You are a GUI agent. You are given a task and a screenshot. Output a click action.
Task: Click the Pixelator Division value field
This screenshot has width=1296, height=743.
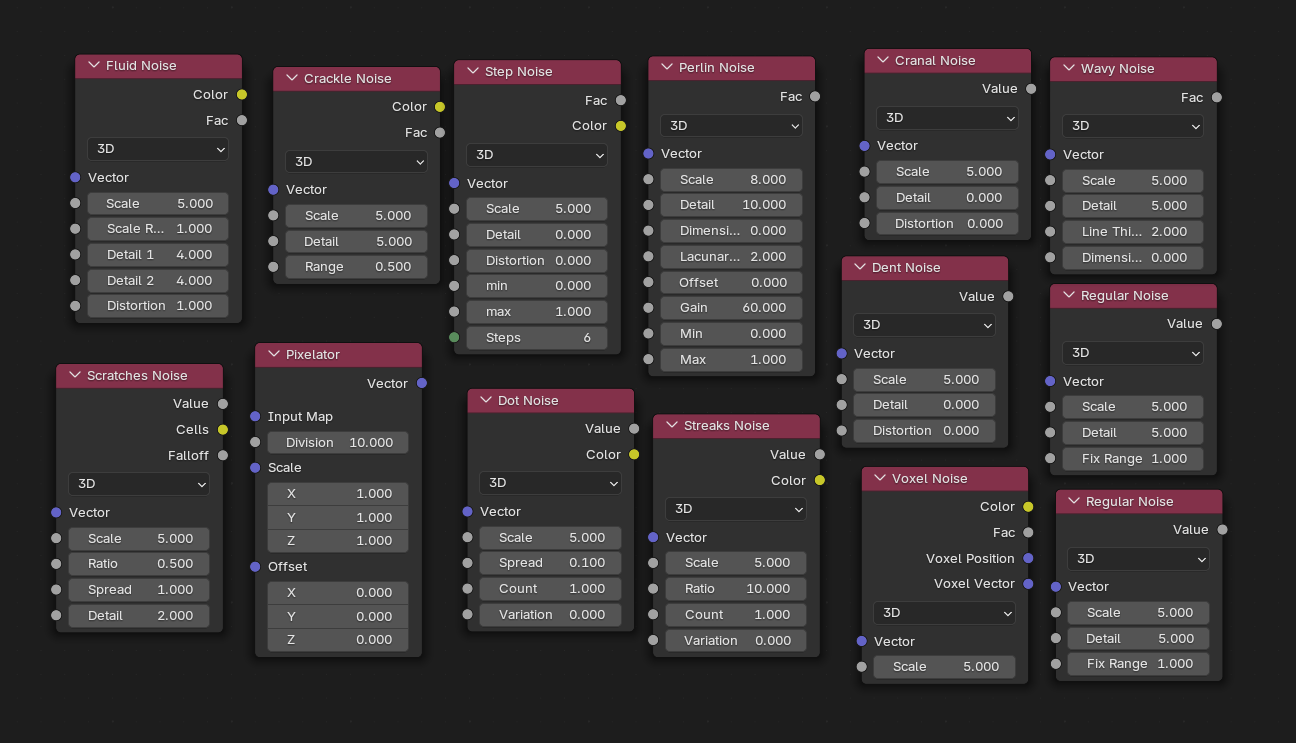coord(338,443)
